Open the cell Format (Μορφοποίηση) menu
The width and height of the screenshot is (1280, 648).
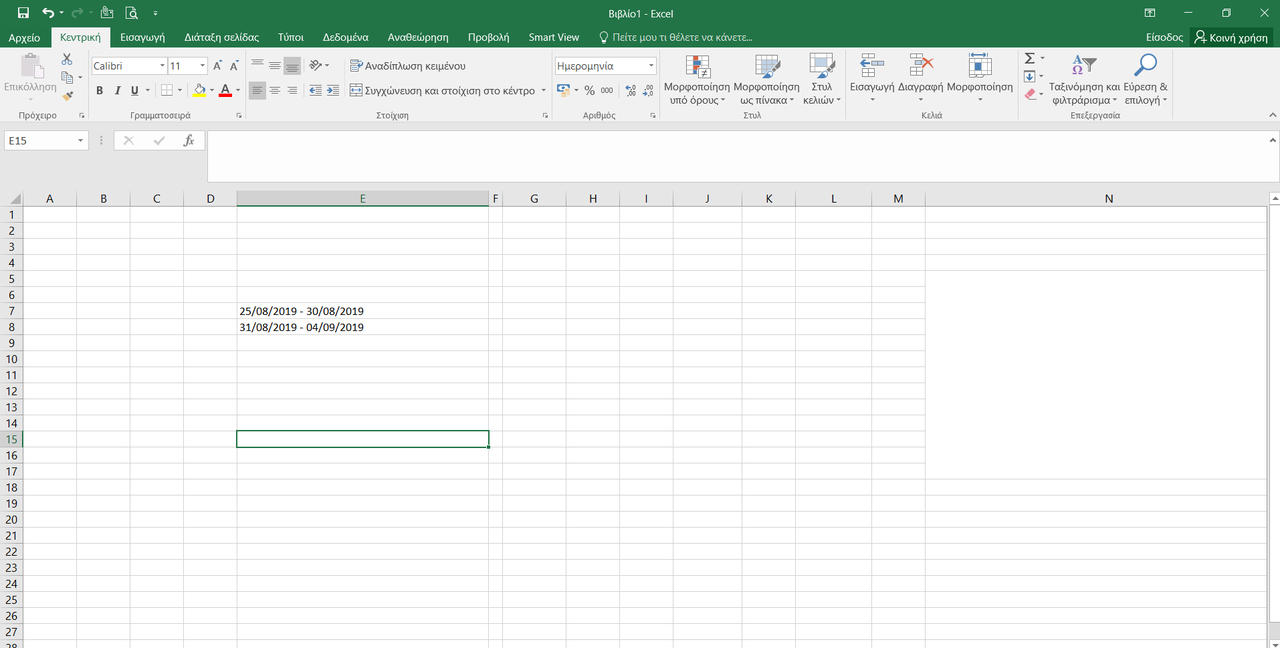click(979, 79)
